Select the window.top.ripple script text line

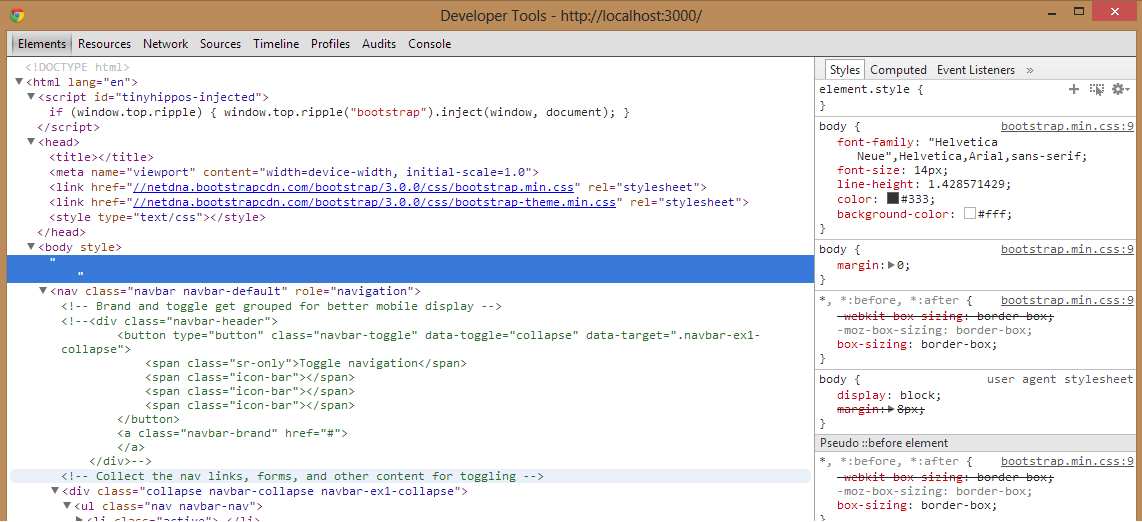pos(339,112)
